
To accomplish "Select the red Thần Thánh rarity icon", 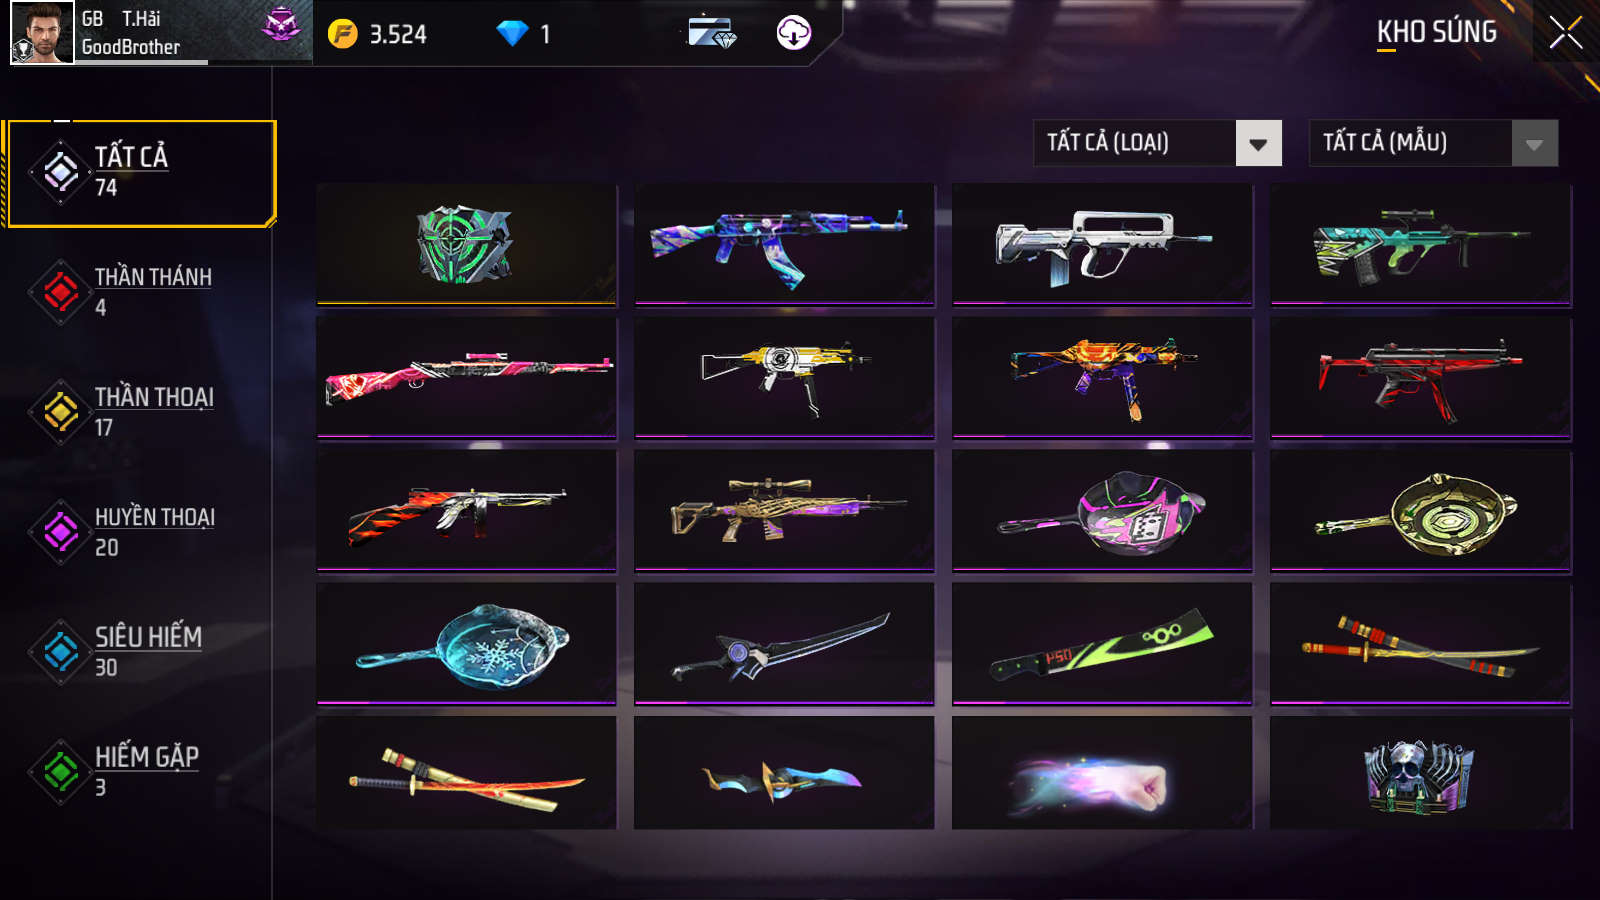I will click(x=61, y=292).
